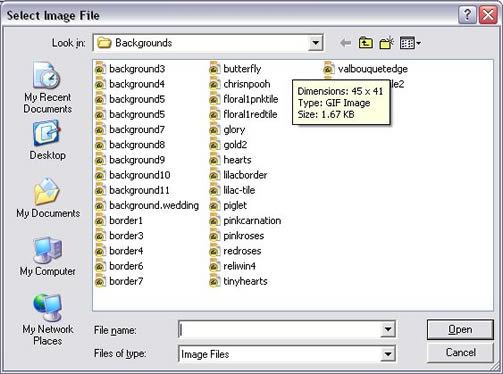Select the background11 file

click(x=132, y=190)
